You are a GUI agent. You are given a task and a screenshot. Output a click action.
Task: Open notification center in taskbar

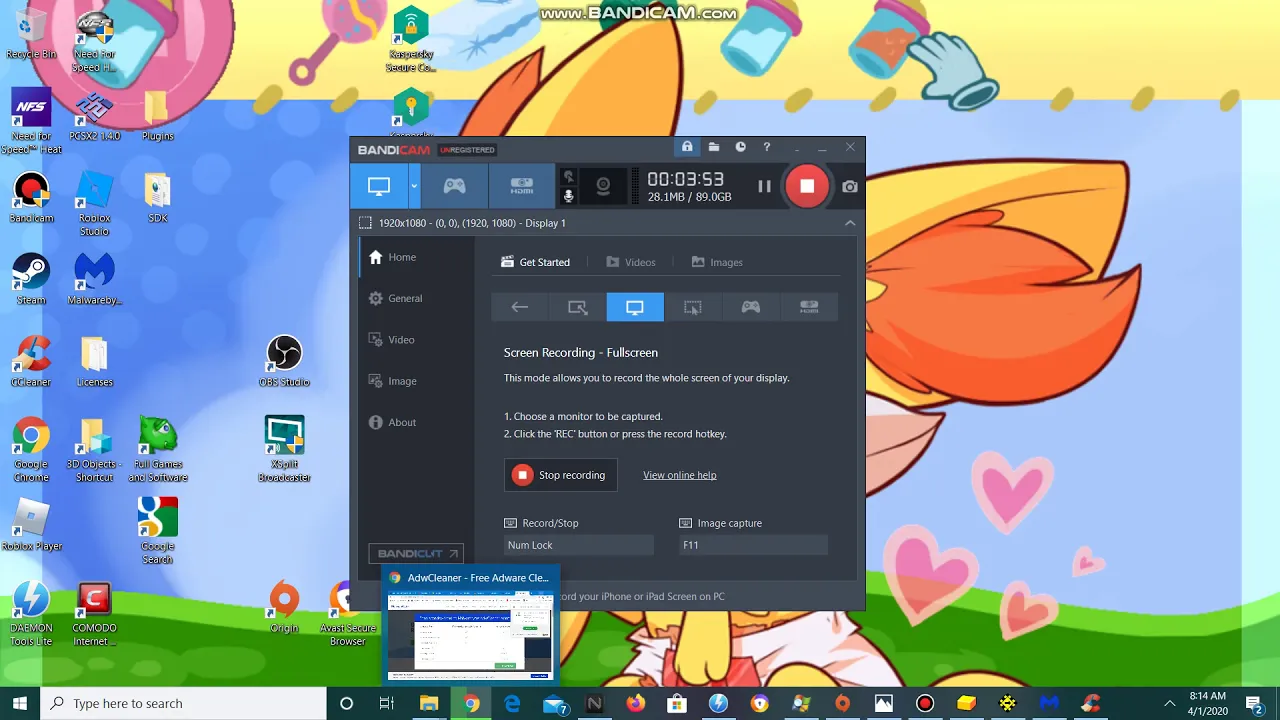click(x=1254, y=704)
